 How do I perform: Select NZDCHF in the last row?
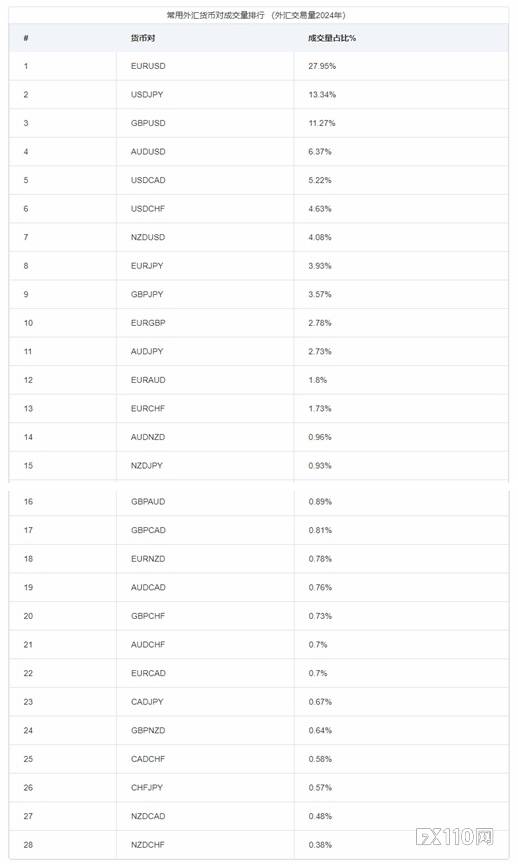click(x=148, y=844)
